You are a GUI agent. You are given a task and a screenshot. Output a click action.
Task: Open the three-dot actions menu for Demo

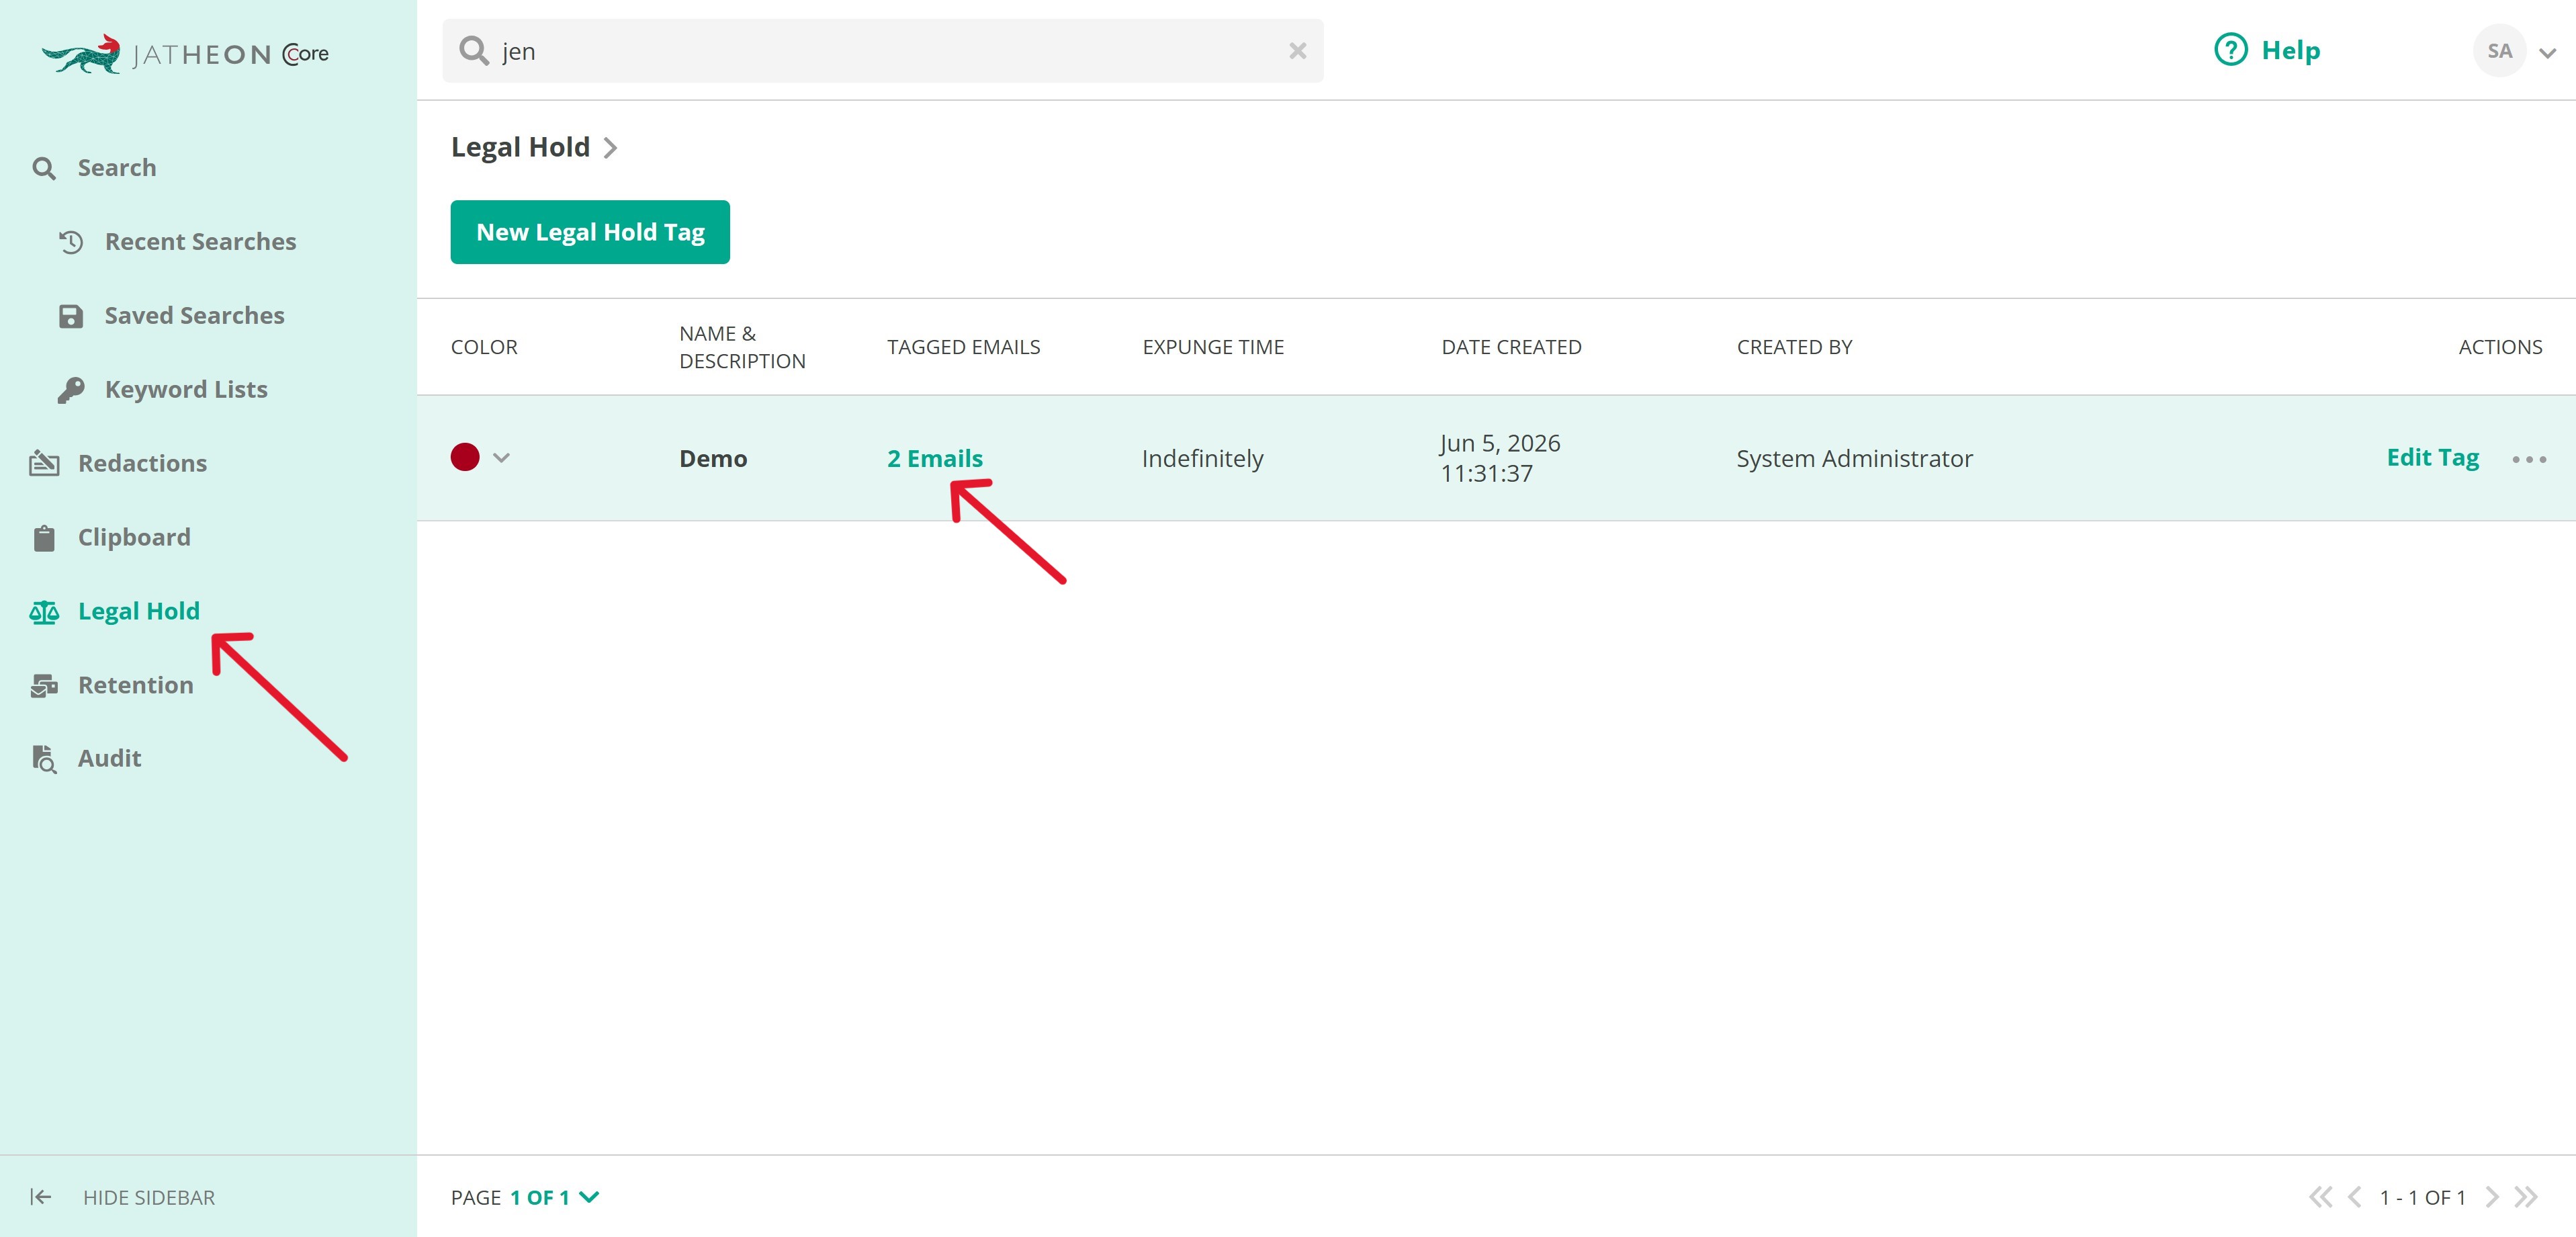click(2529, 459)
